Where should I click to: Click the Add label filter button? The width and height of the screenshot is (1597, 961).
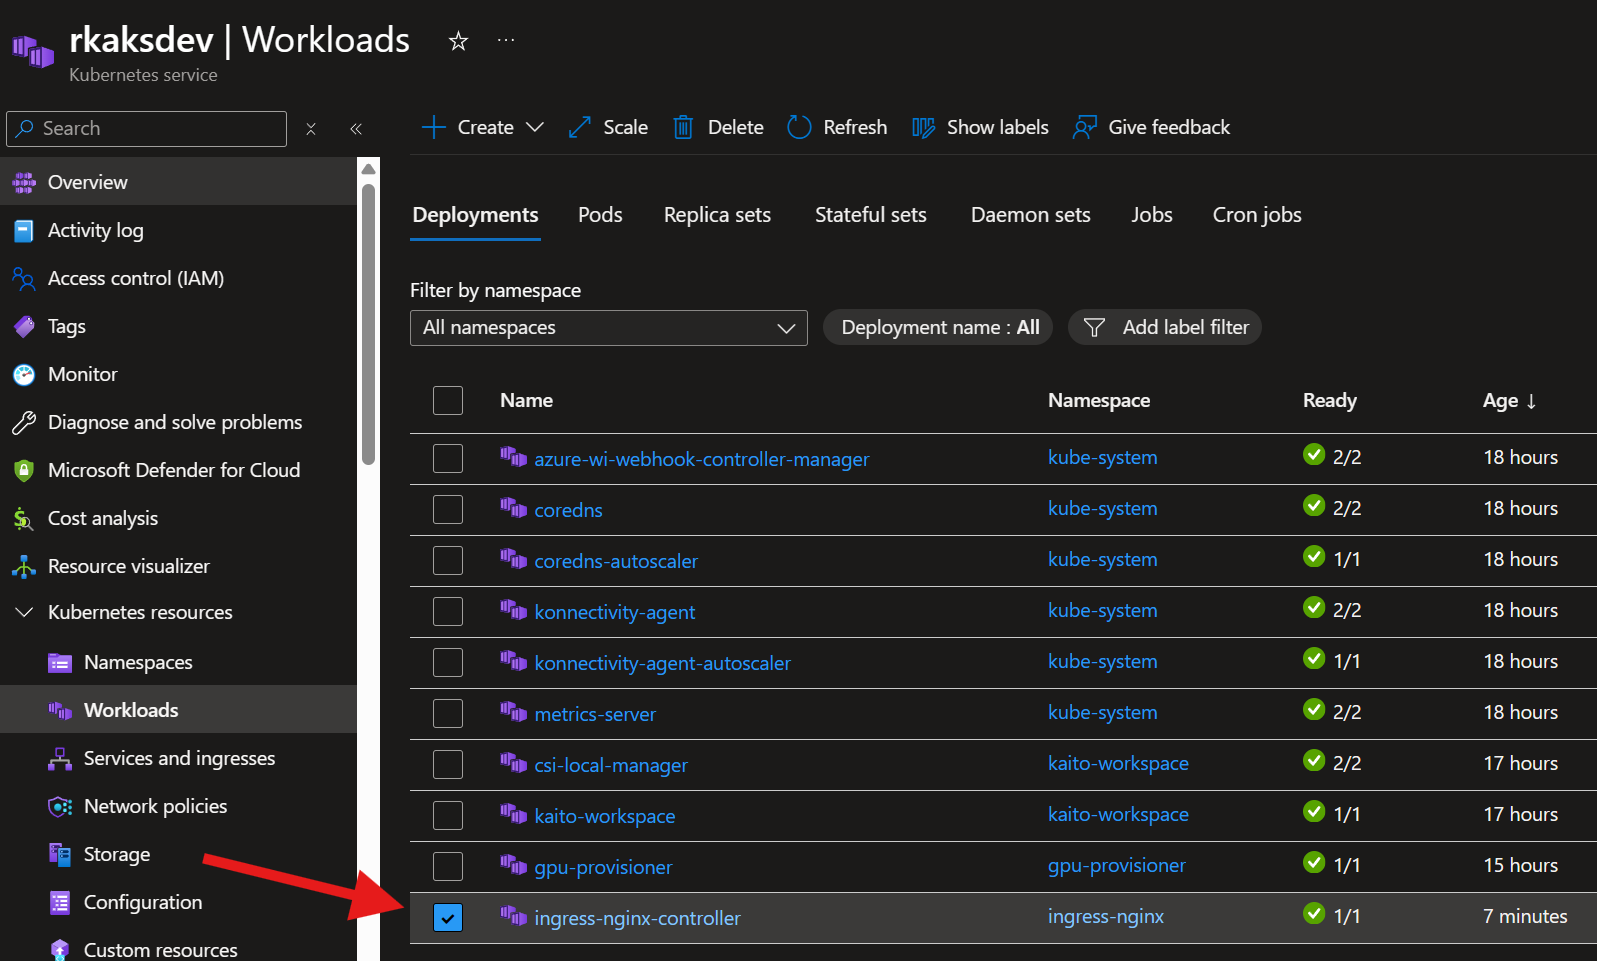click(1165, 327)
